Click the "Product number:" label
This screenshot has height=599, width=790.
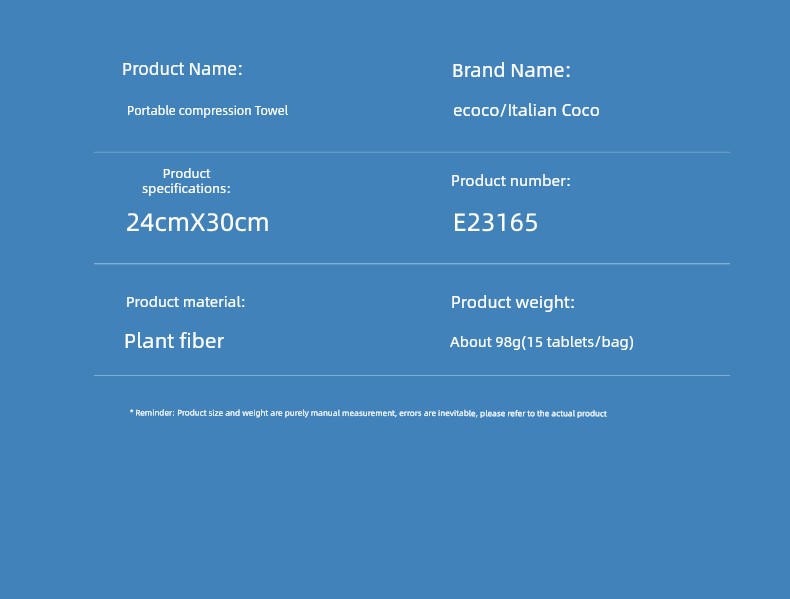[x=510, y=181]
